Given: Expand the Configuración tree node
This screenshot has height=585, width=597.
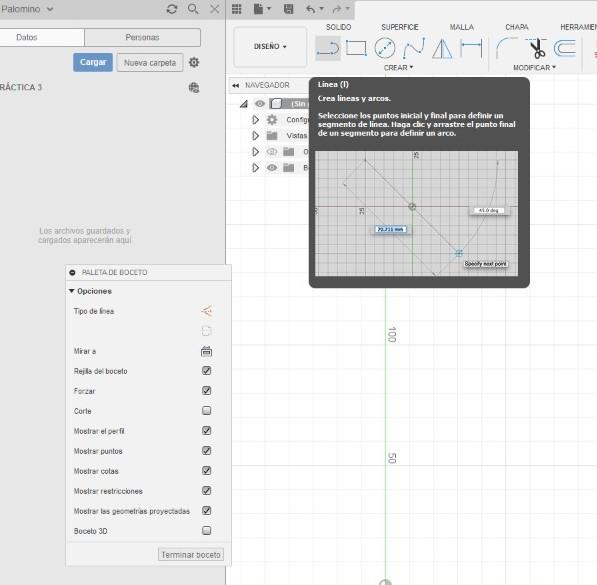Looking at the screenshot, I should [x=255, y=120].
